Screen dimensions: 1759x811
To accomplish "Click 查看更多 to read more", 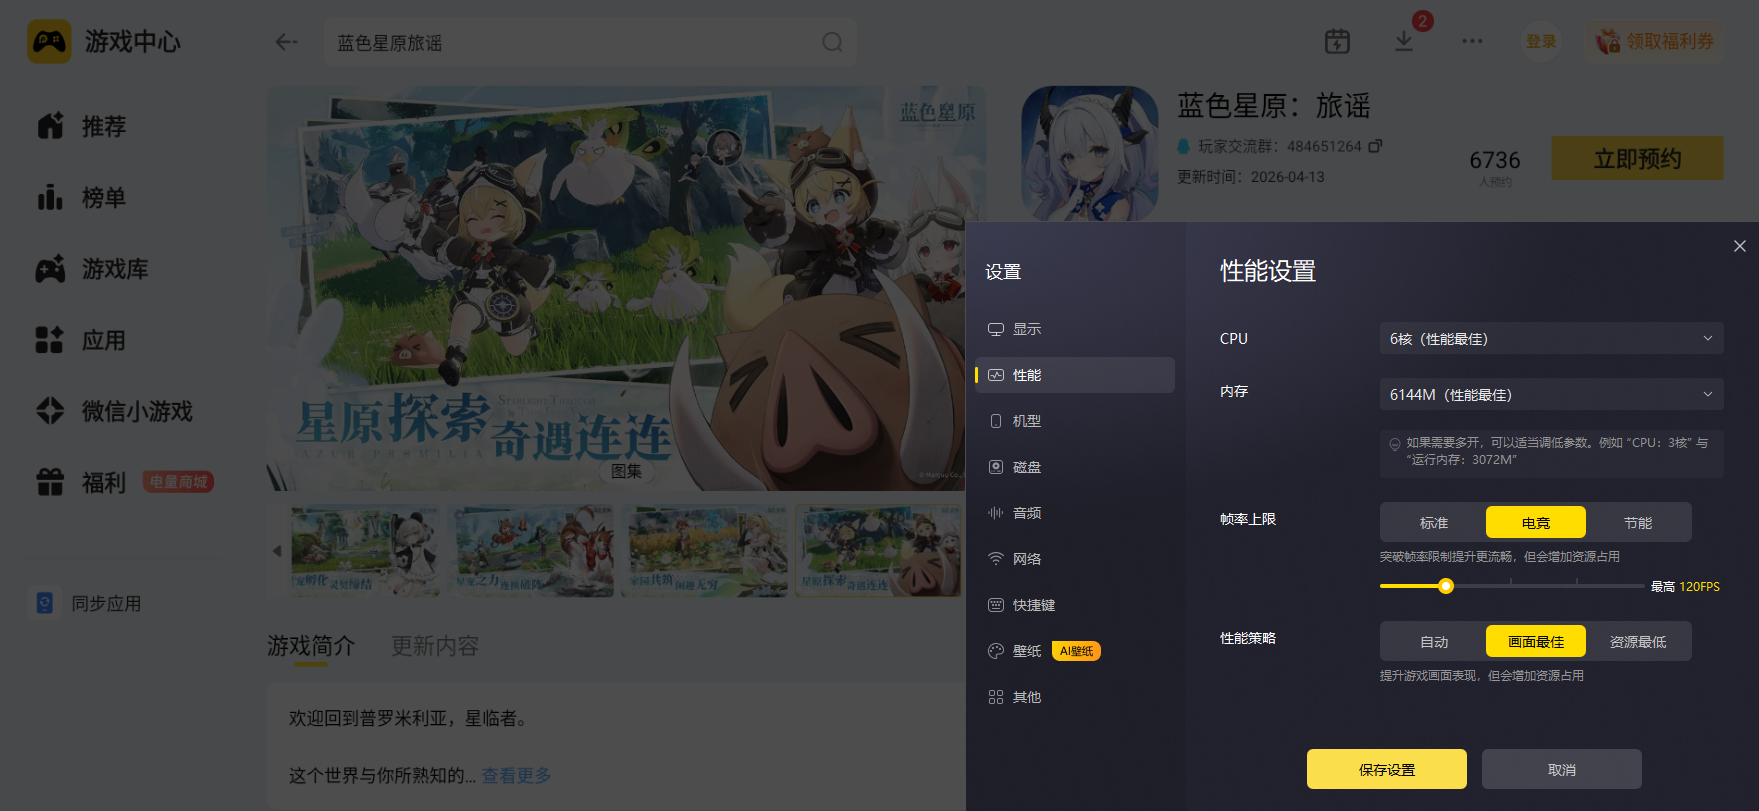I will [x=516, y=776].
